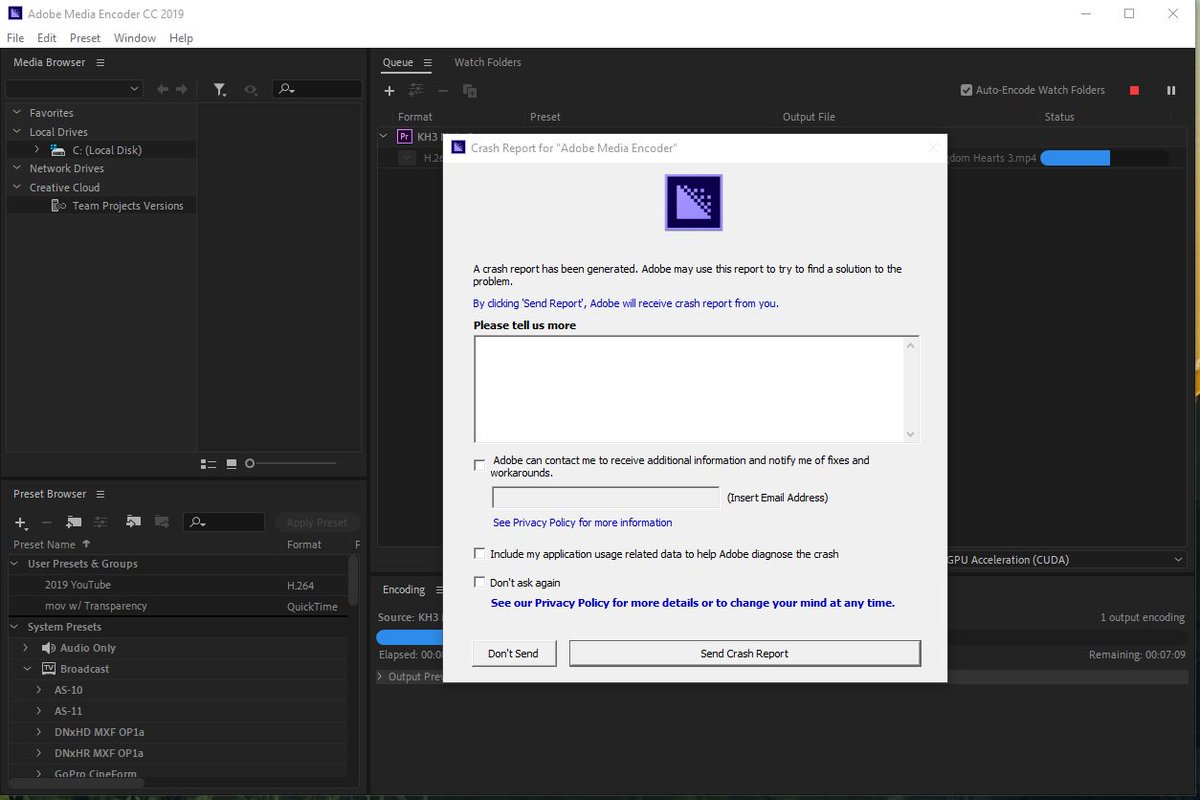Open the Help menu
Screen dimensions: 1200x800
pyautogui.click(x=181, y=38)
